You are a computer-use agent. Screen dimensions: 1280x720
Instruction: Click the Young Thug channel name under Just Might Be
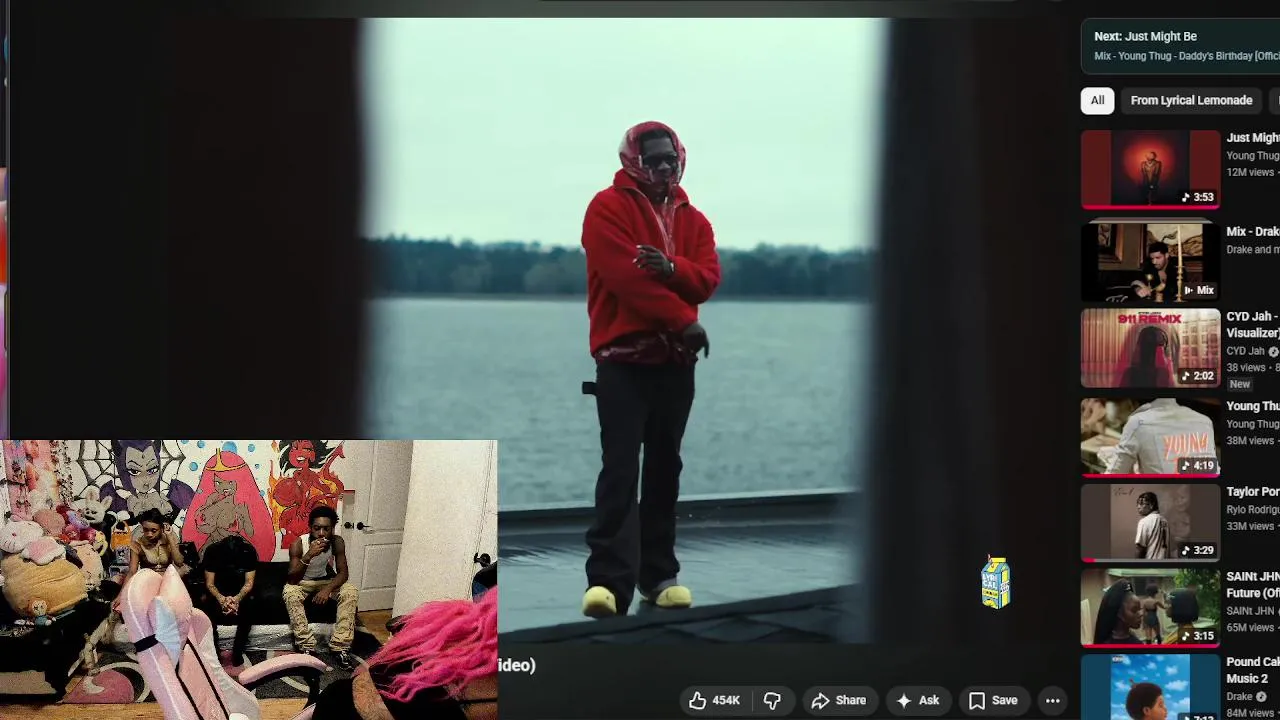pyautogui.click(x=1253, y=156)
